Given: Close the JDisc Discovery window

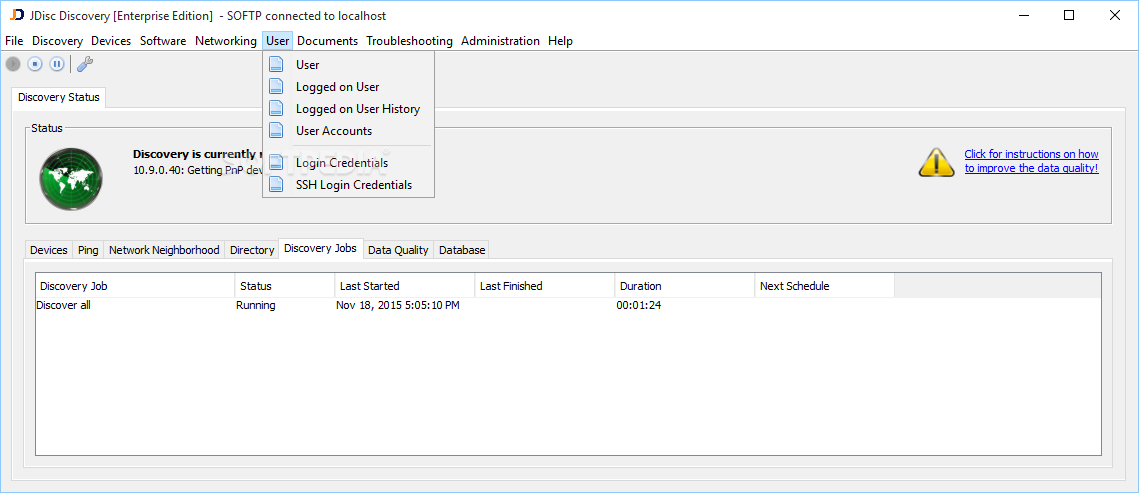Looking at the screenshot, I should click(1114, 15).
